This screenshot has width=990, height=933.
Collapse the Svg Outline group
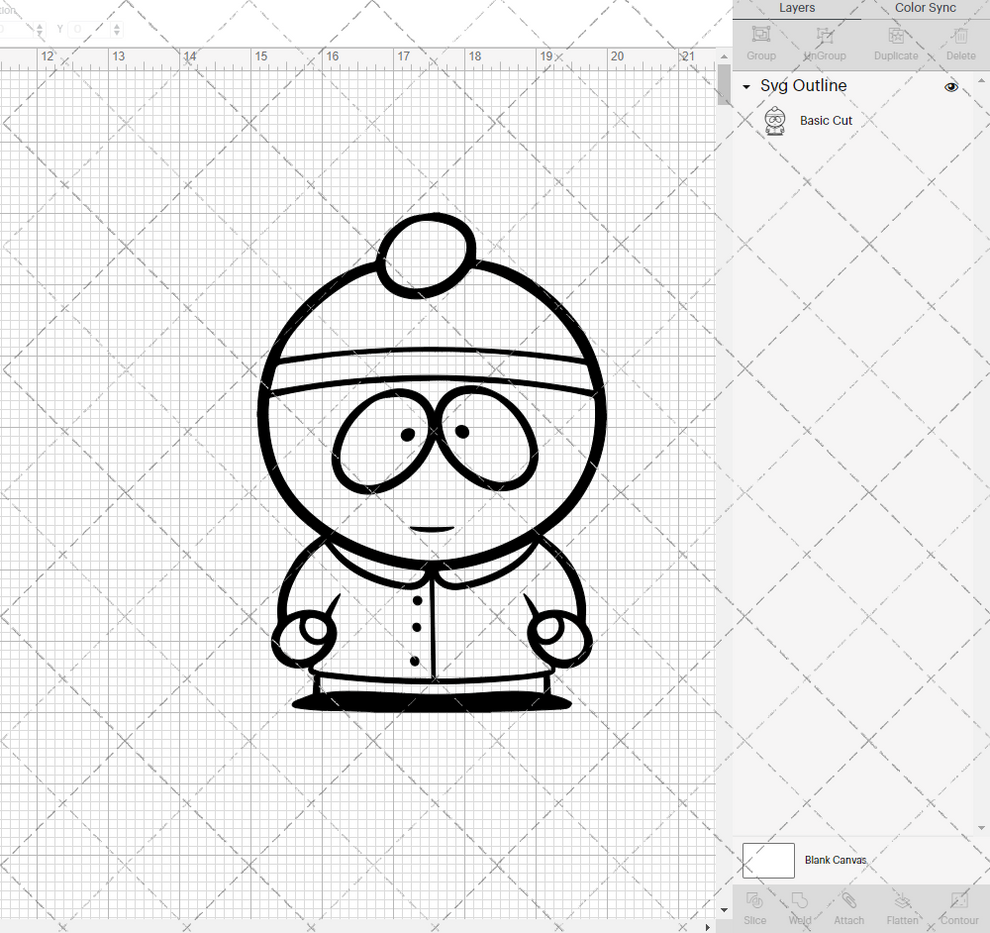point(744,87)
